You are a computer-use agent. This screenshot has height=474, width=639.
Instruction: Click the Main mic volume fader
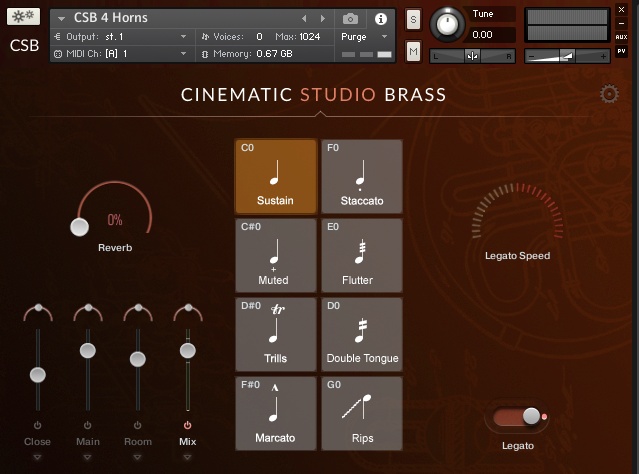pyautogui.click(x=87, y=350)
